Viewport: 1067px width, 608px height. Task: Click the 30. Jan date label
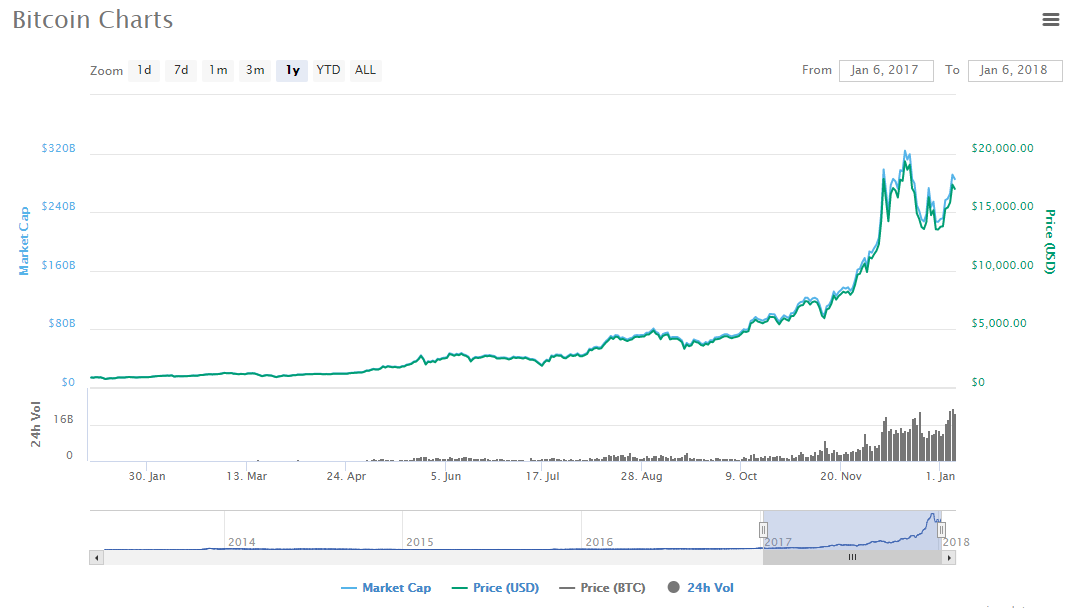point(147,476)
